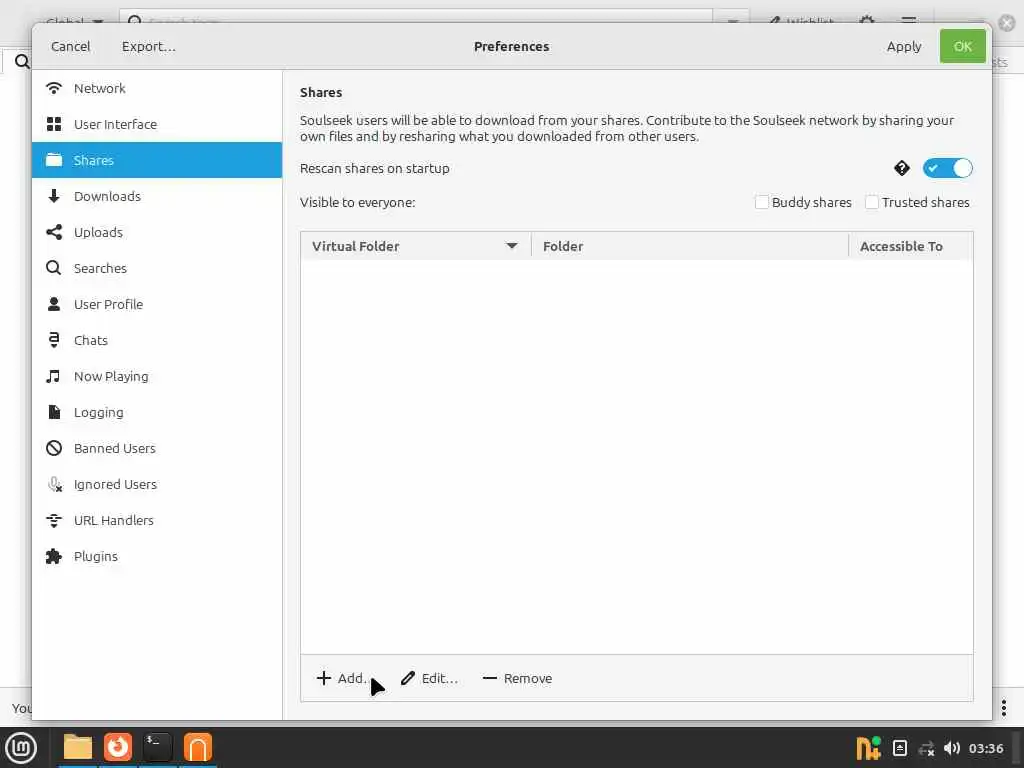This screenshot has height=768, width=1024.
Task: Open the Linux Mint start menu
Action: coord(21,748)
